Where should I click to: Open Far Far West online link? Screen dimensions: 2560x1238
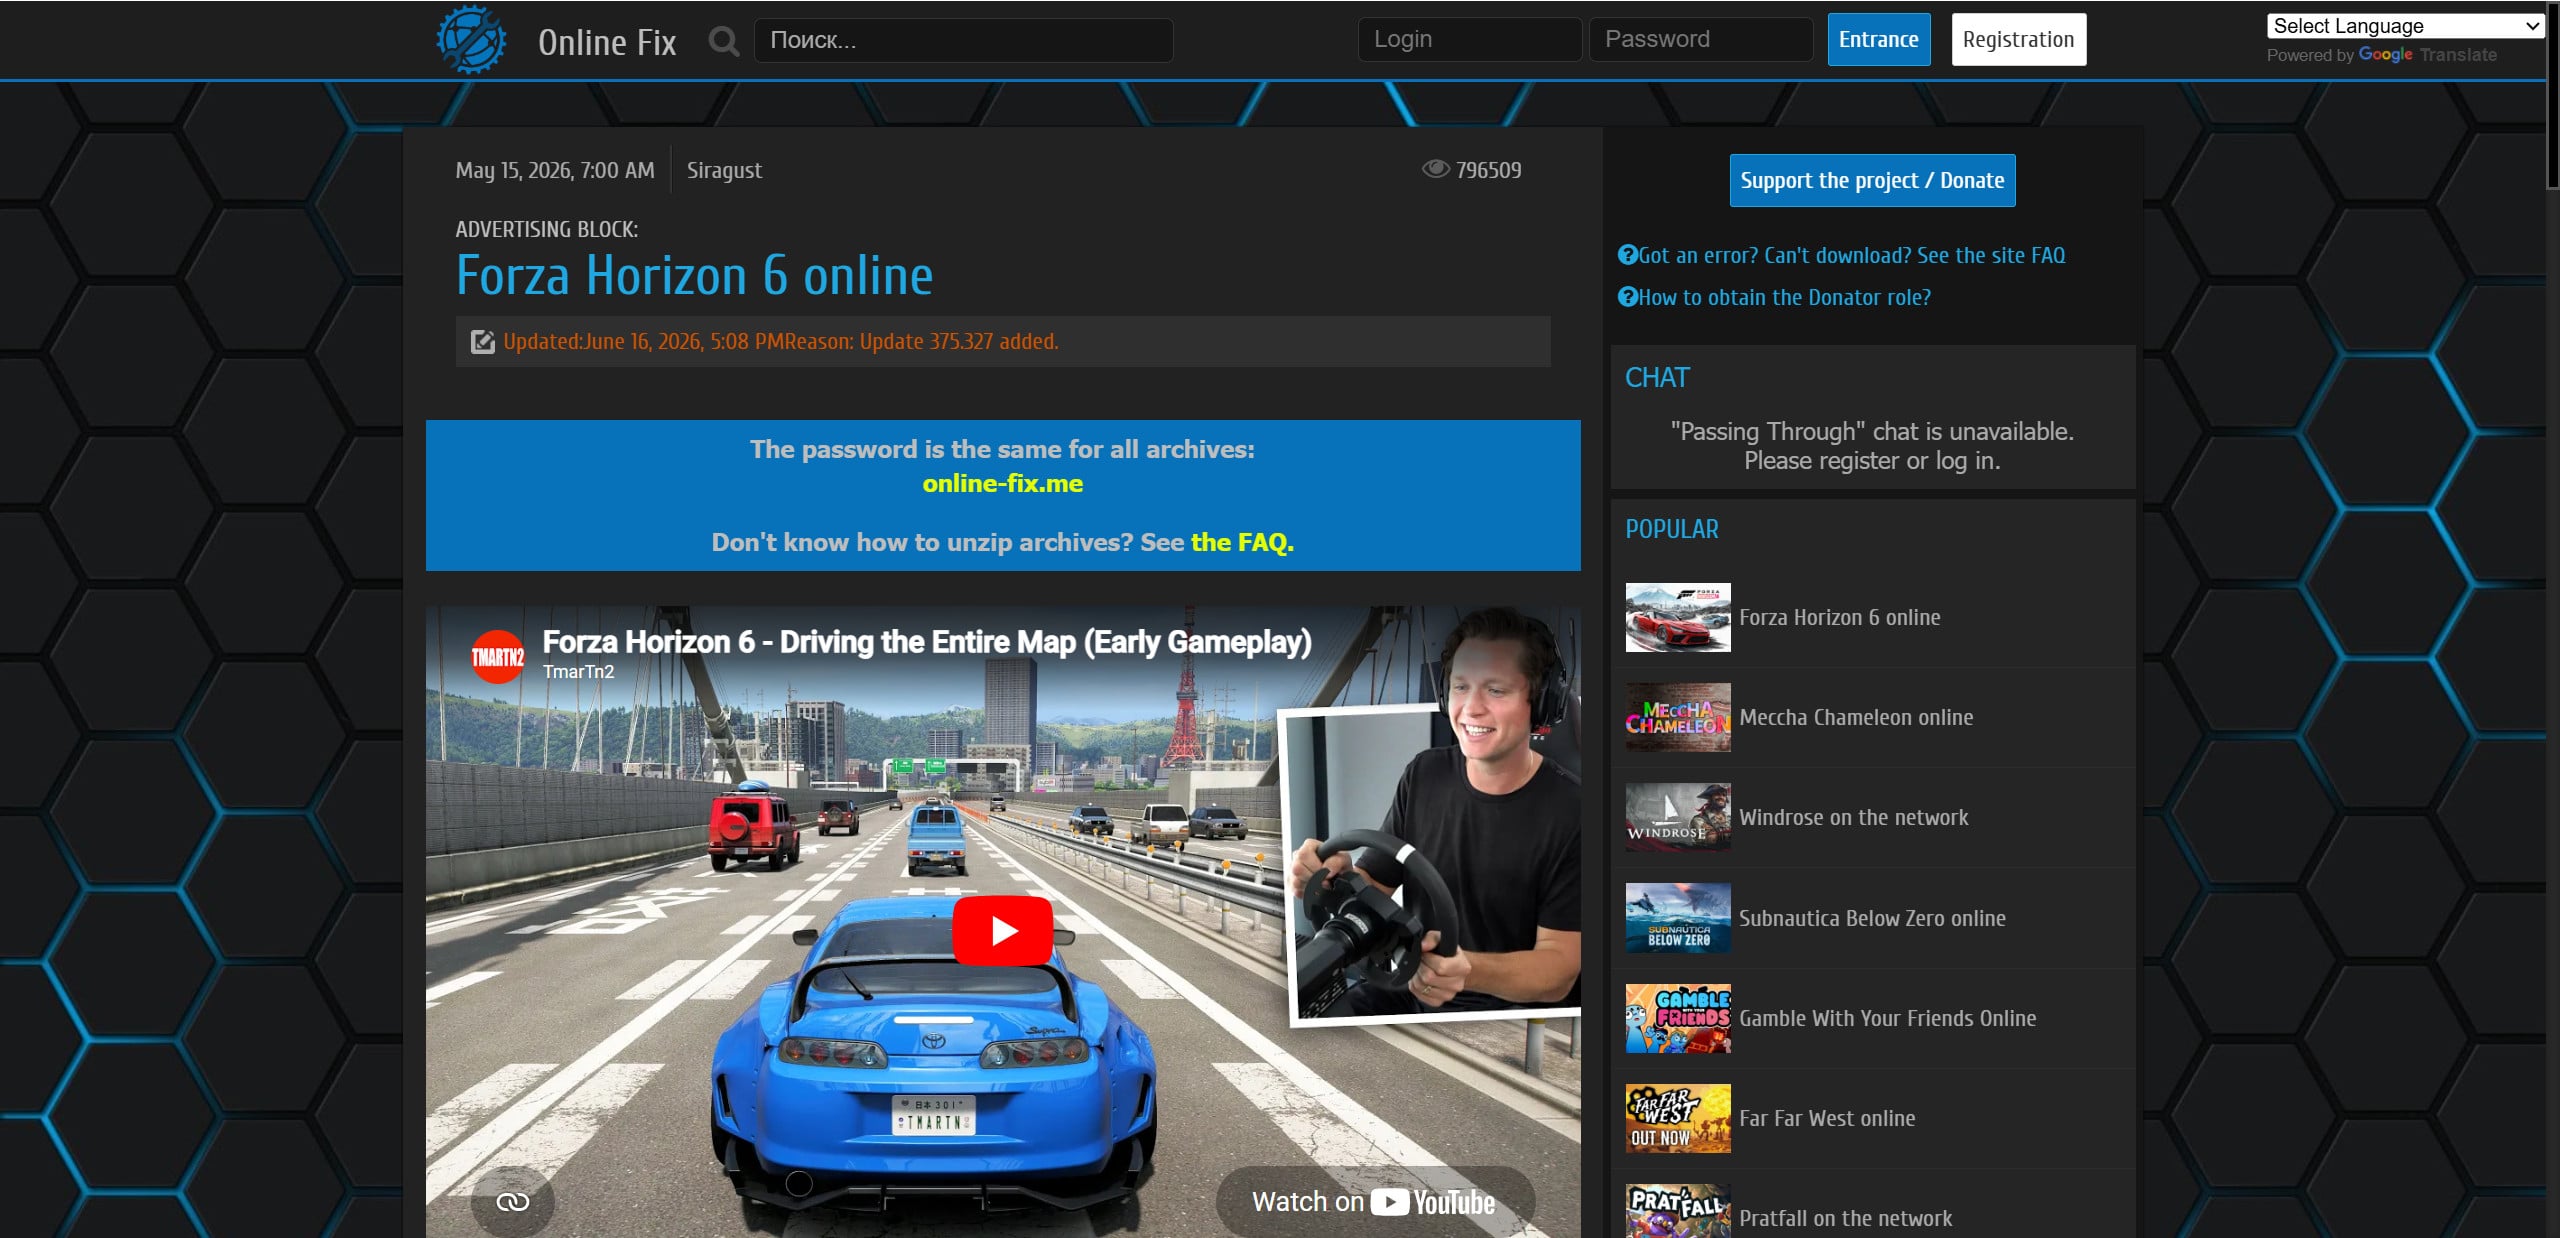pos(1827,1118)
